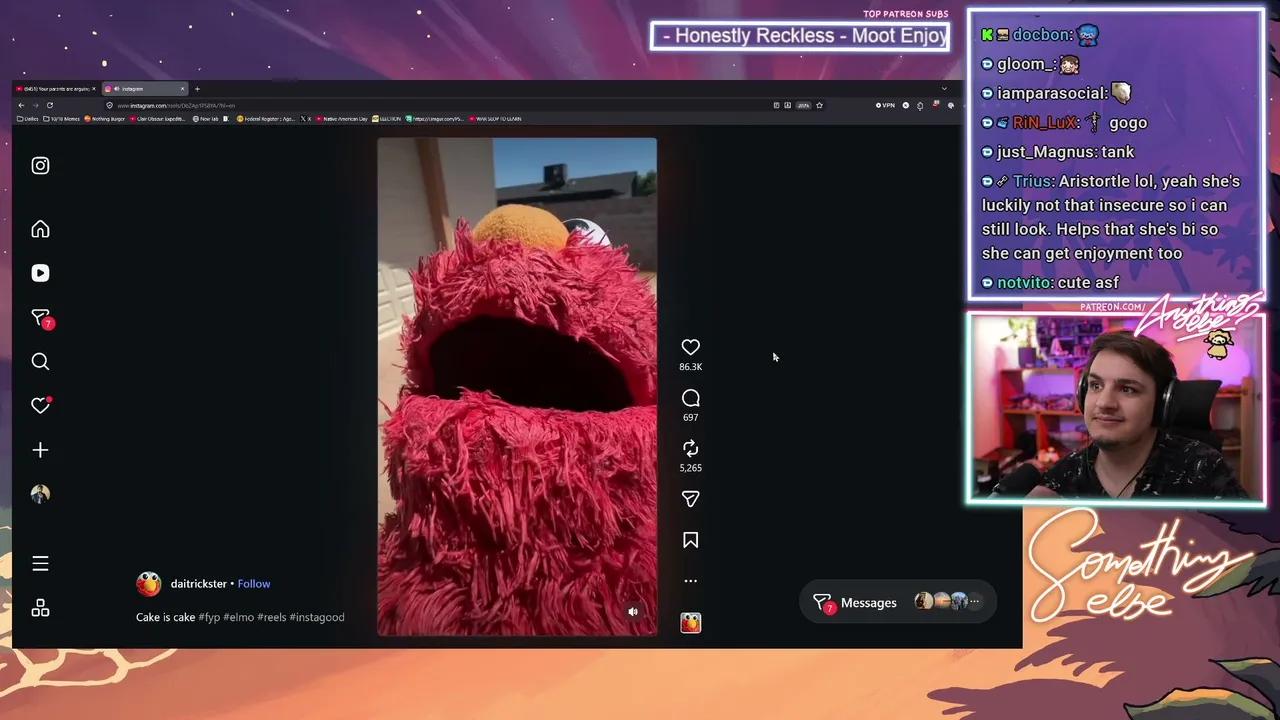
Task: Open the New Tab bookmark
Action: 205,119
